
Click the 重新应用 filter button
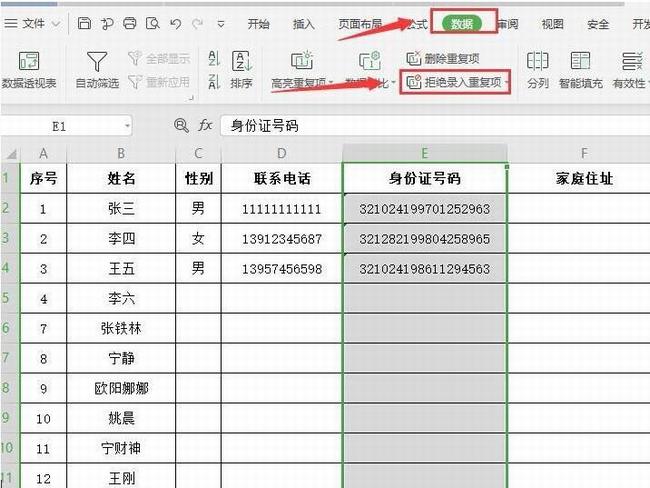pos(159,82)
